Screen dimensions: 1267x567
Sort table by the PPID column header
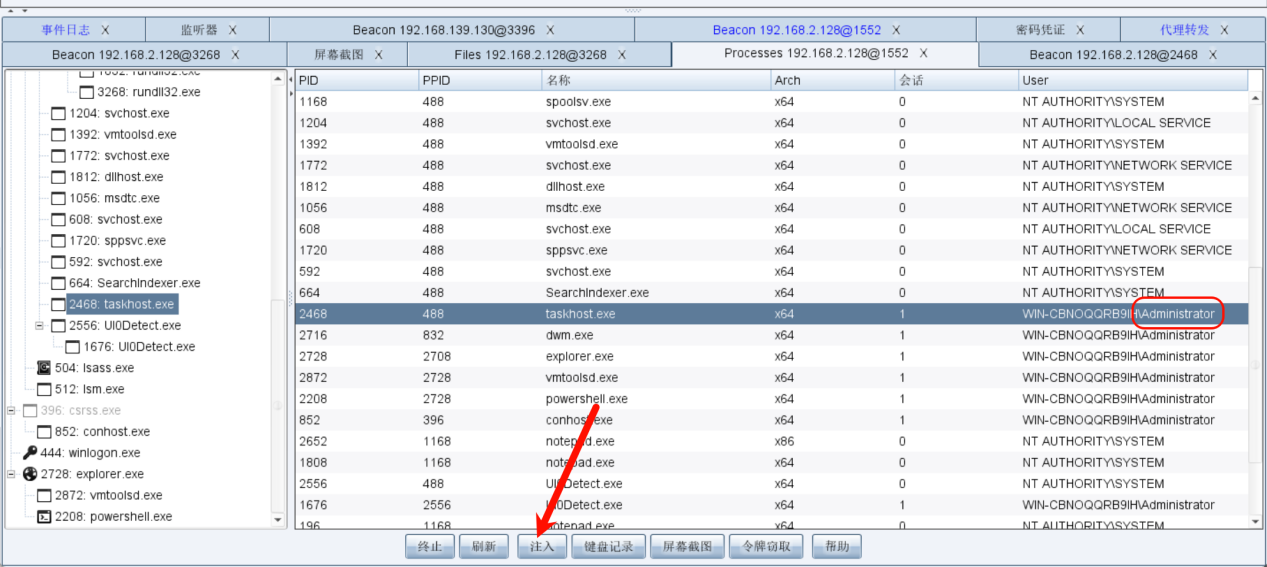tap(480, 80)
